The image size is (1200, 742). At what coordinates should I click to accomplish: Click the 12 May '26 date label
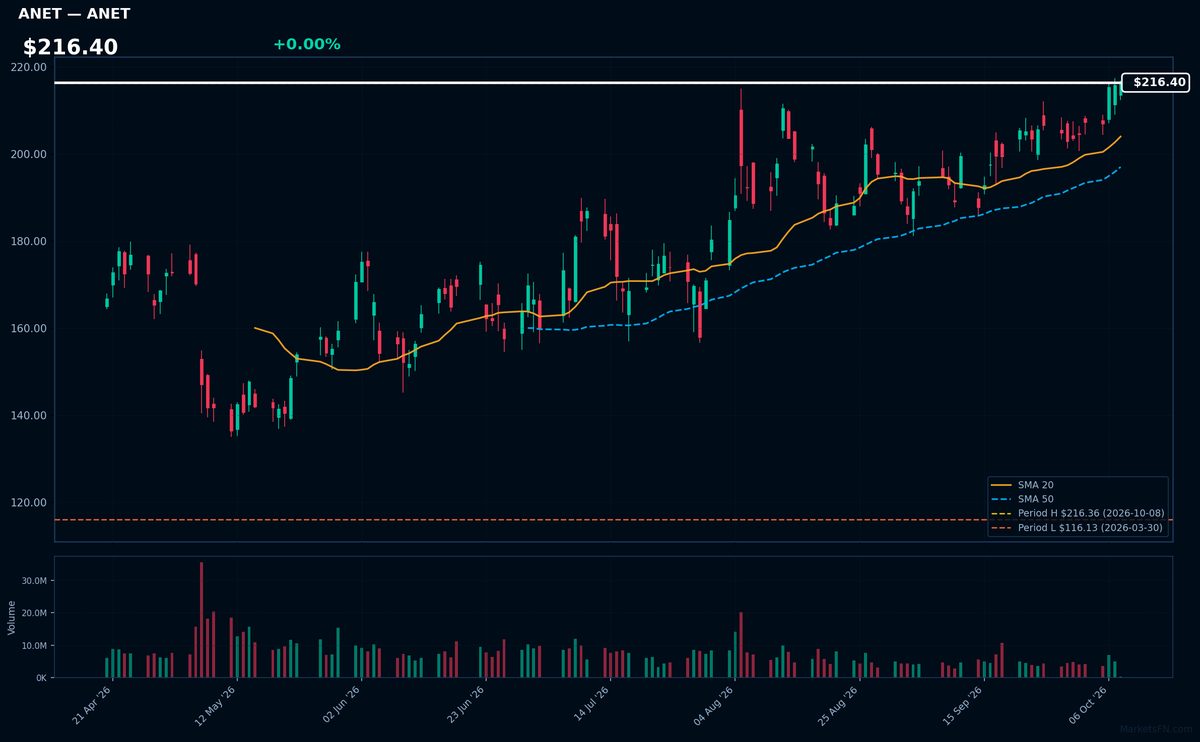click(x=217, y=704)
